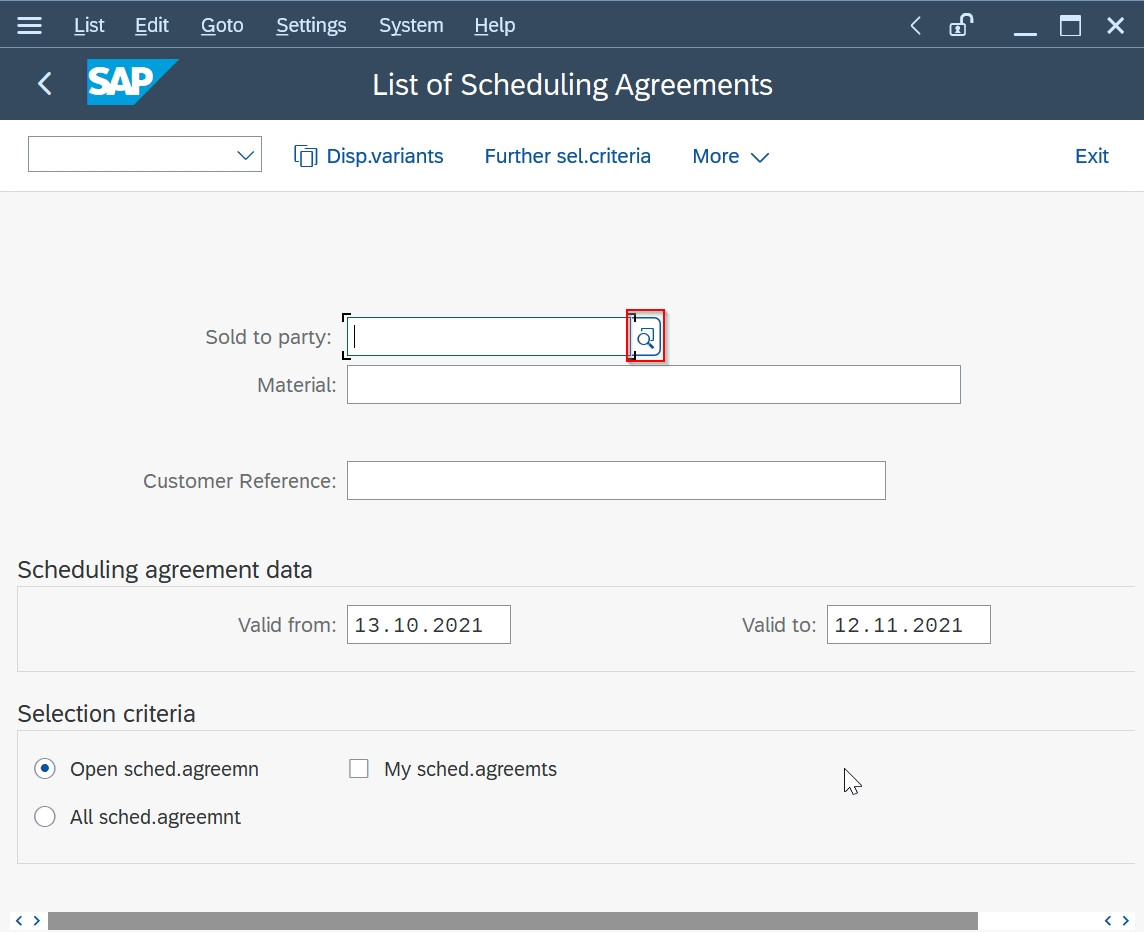Open search help for Sold to party
1144x932 pixels.
point(644,337)
